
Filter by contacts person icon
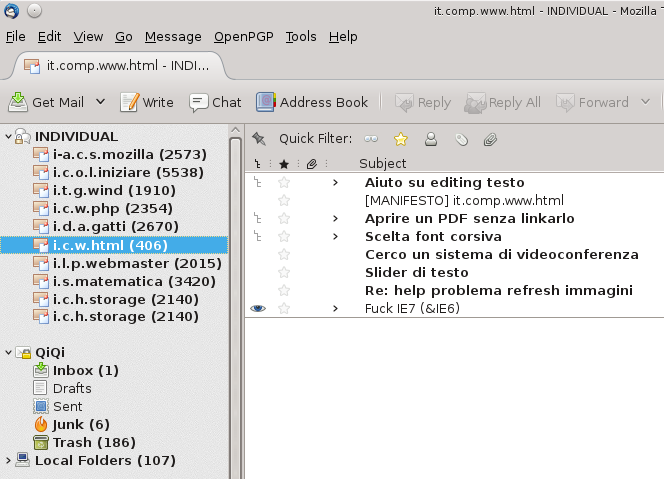[431, 139]
